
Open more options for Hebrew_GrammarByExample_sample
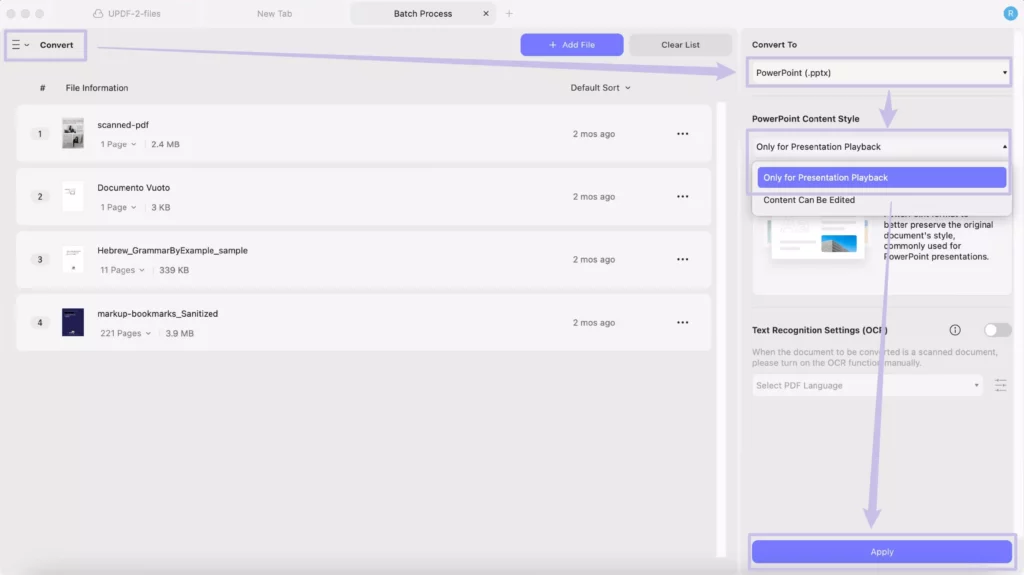[x=682, y=260]
